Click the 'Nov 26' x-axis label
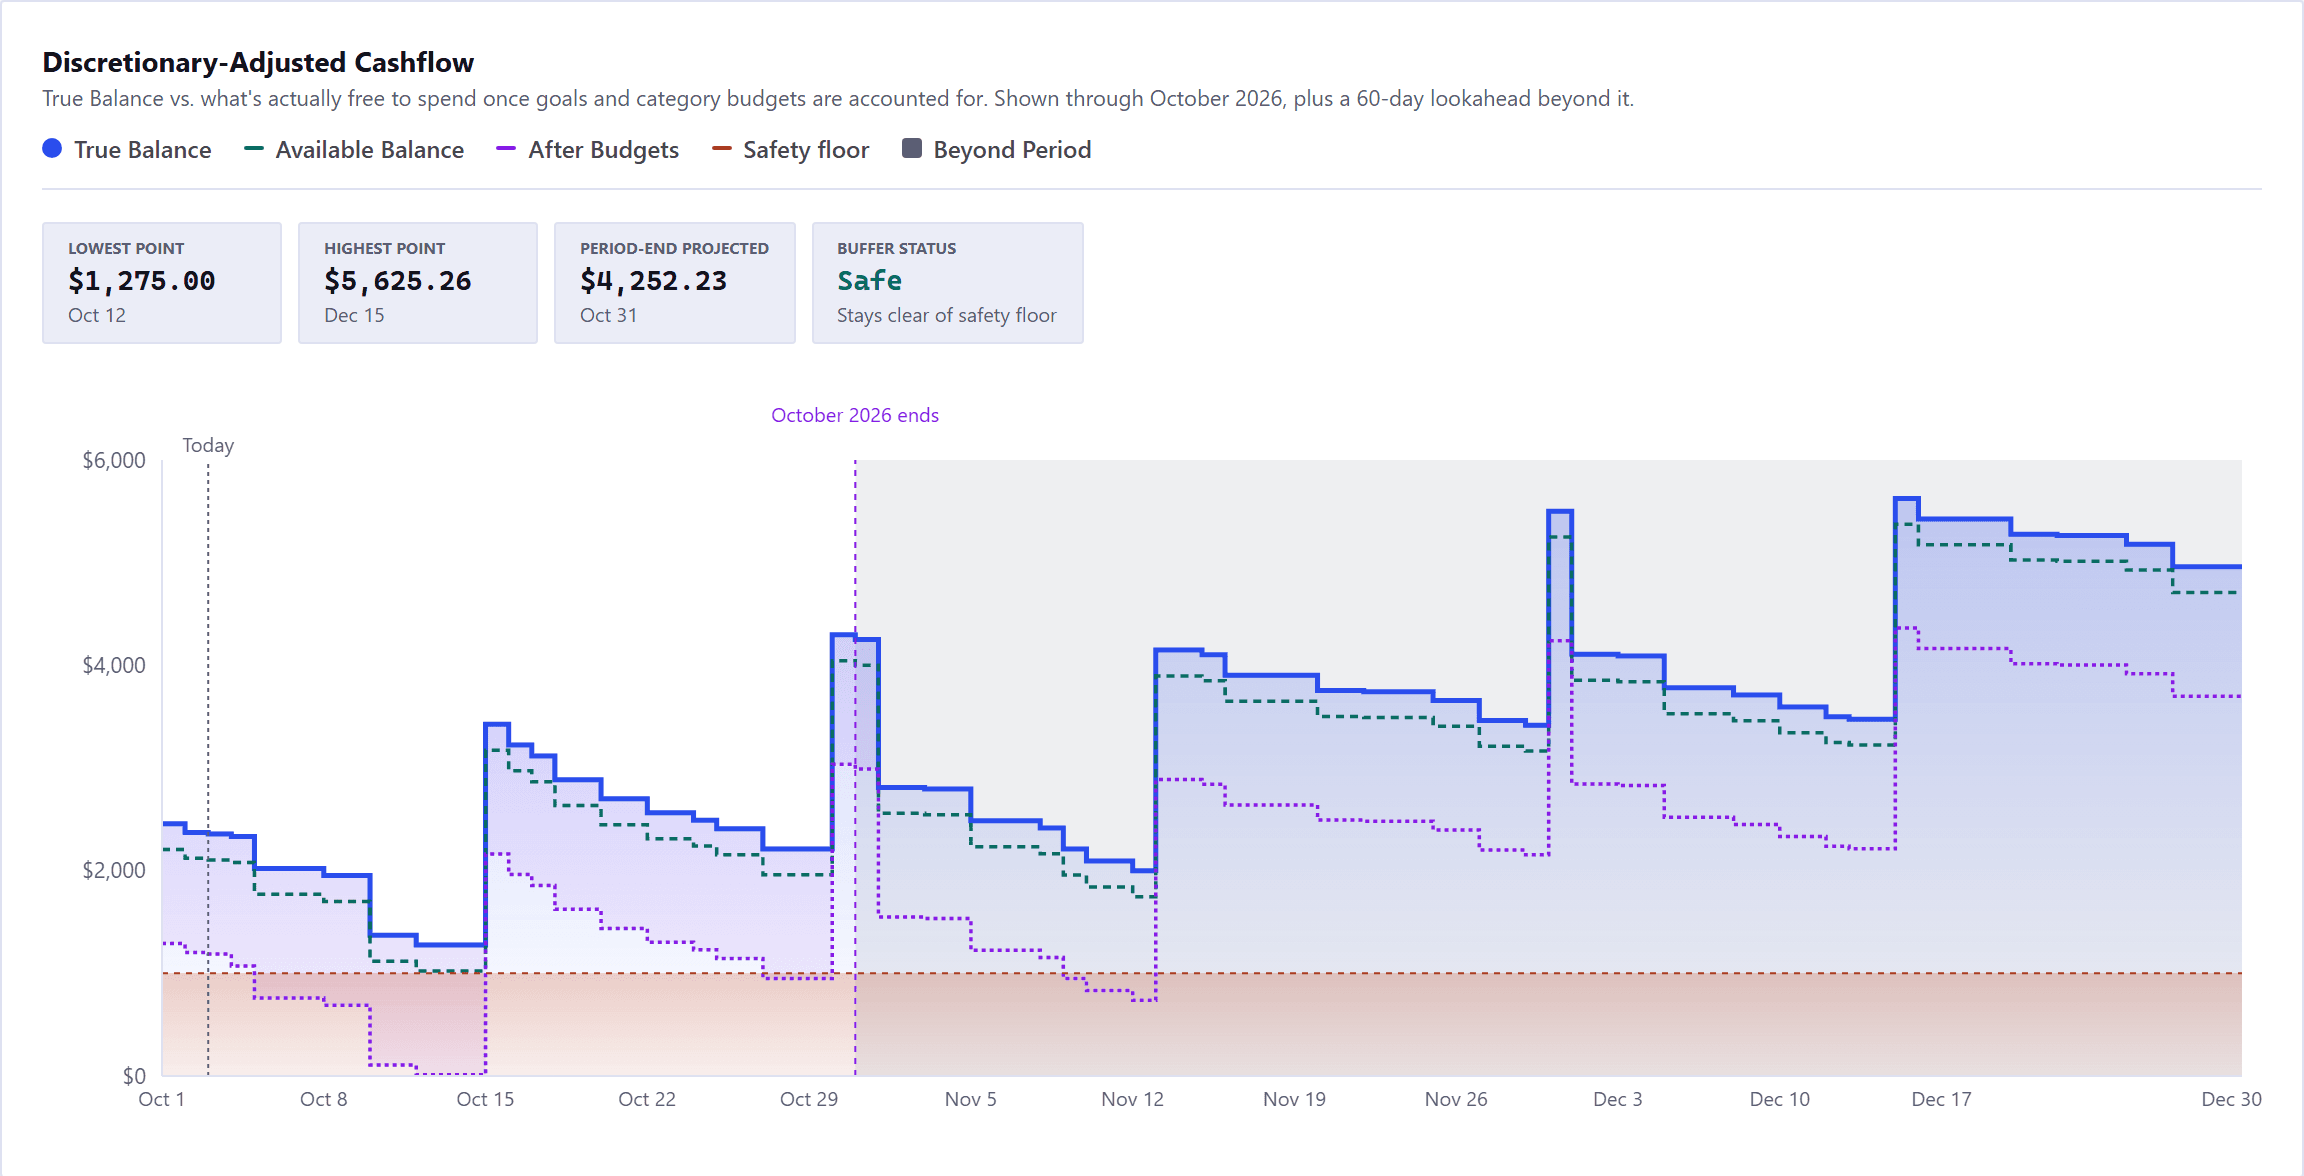 pyautogui.click(x=1456, y=1099)
